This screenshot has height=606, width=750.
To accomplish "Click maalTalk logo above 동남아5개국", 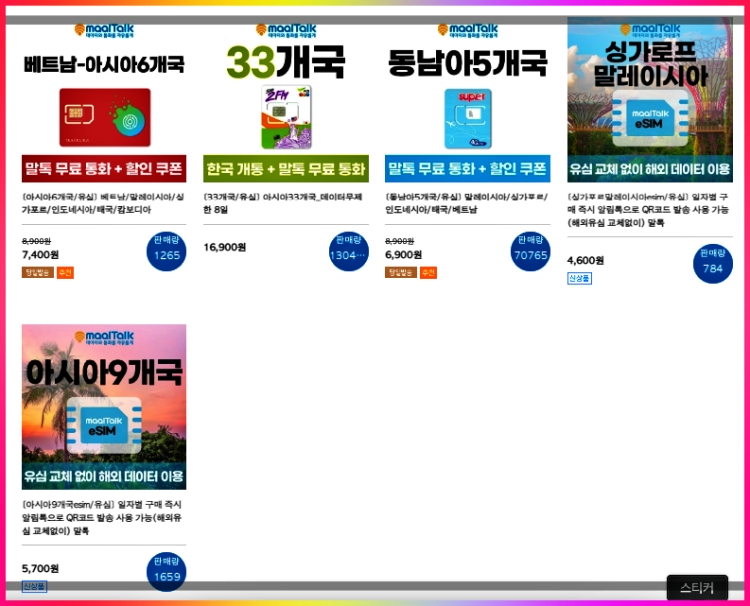I will point(468,31).
